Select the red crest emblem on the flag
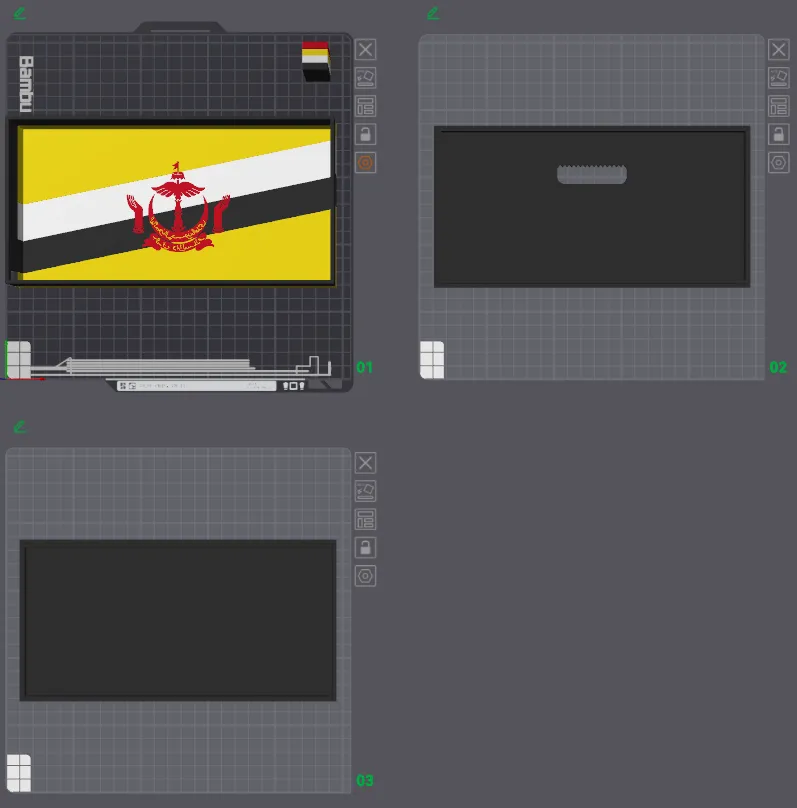This screenshot has height=808, width=797. tap(178, 207)
